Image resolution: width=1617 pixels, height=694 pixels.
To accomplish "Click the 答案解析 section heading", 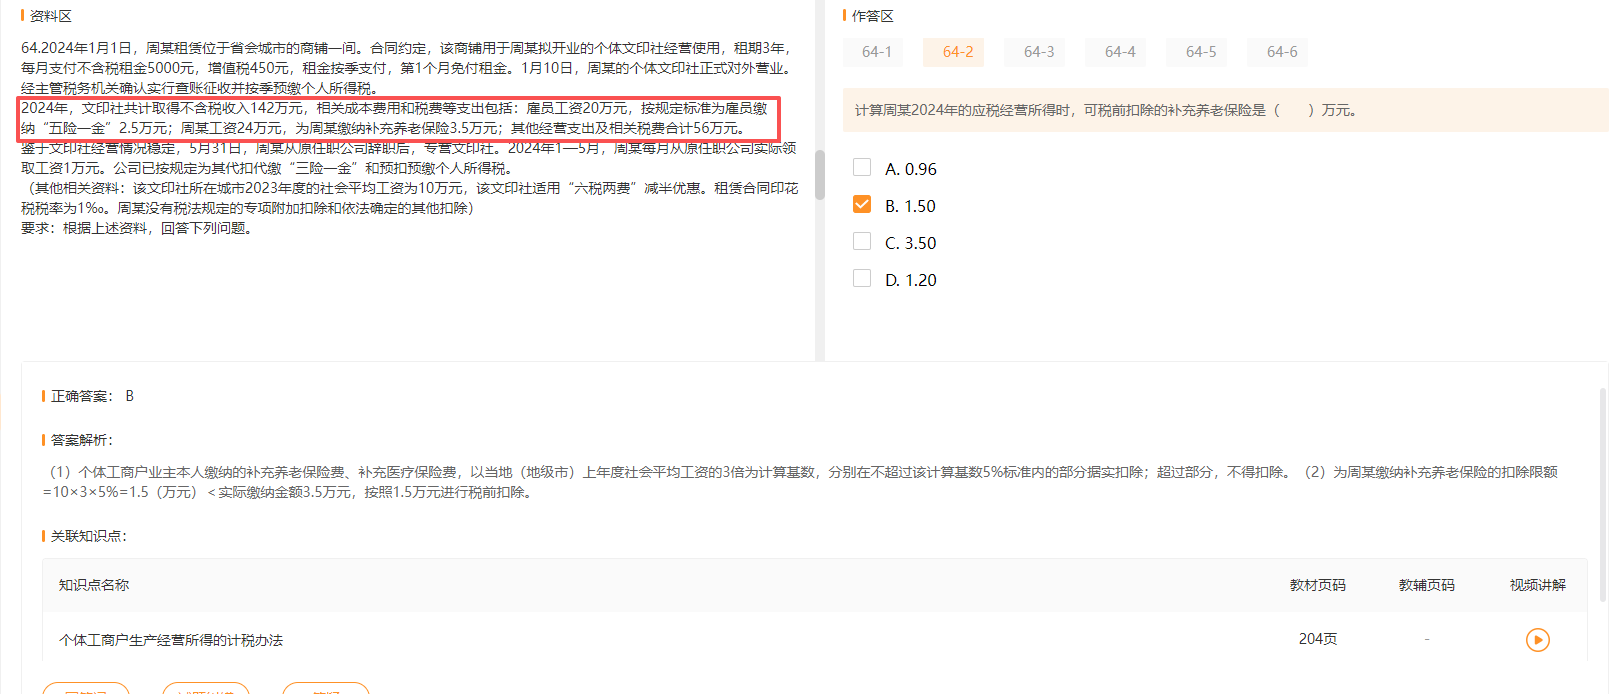I will pos(82,440).
